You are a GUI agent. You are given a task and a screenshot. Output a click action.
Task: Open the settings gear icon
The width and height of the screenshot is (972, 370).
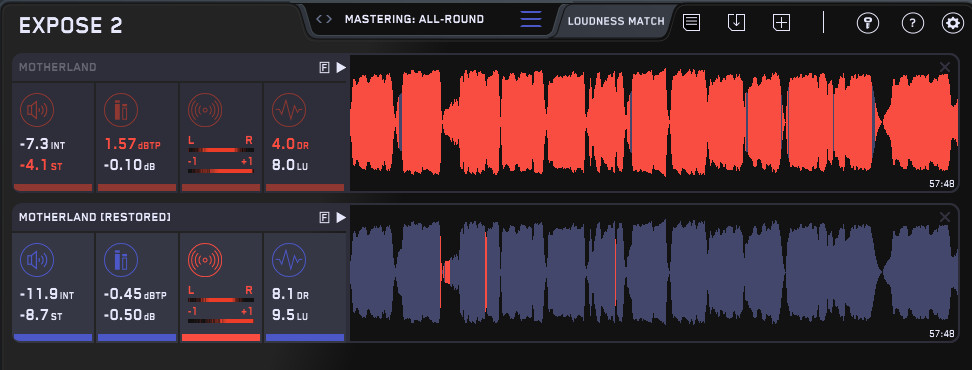tap(952, 24)
